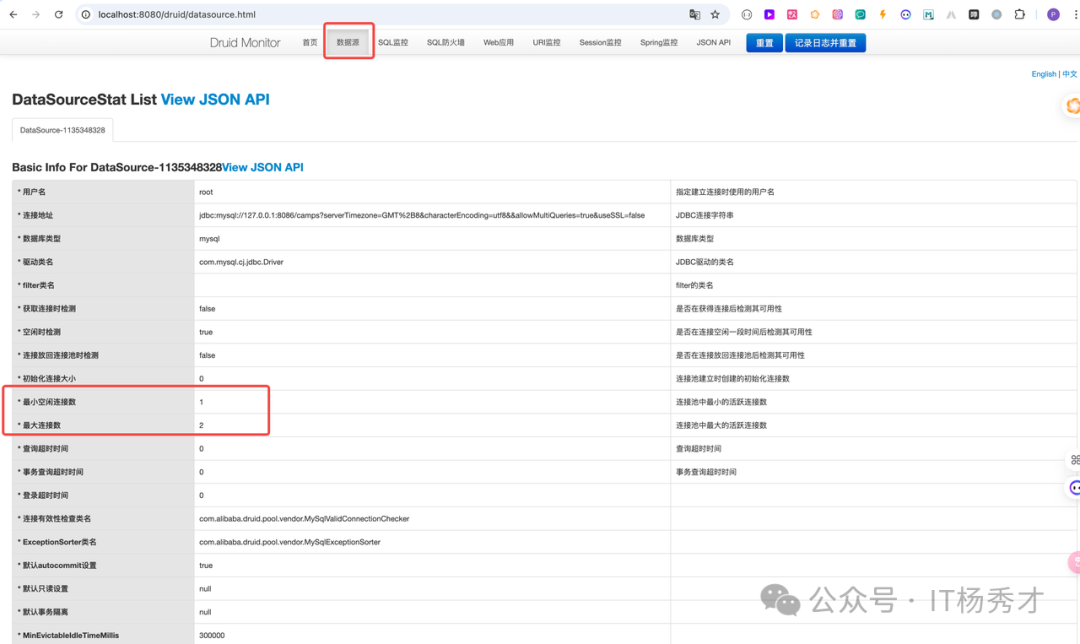Click the 记录日志并重置 button

pos(825,43)
